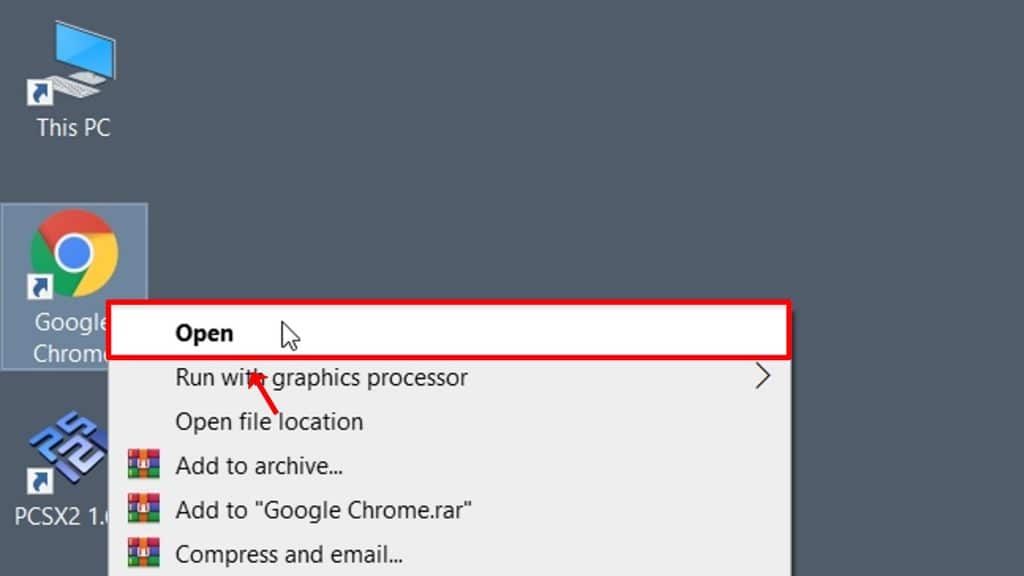1024x576 pixels.
Task: Select Run with graphics processor entry
Action: [x=449, y=377]
